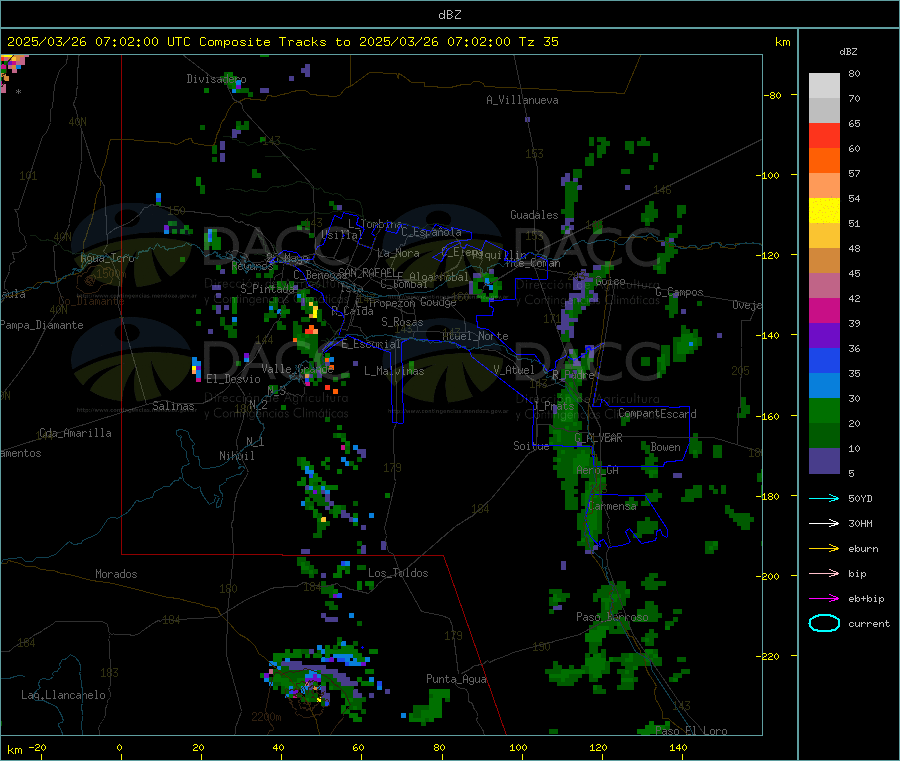Image resolution: width=900 pixels, height=761 pixels.
Task: Click the 'El_Desvio' map label
Action: (234, 379)
